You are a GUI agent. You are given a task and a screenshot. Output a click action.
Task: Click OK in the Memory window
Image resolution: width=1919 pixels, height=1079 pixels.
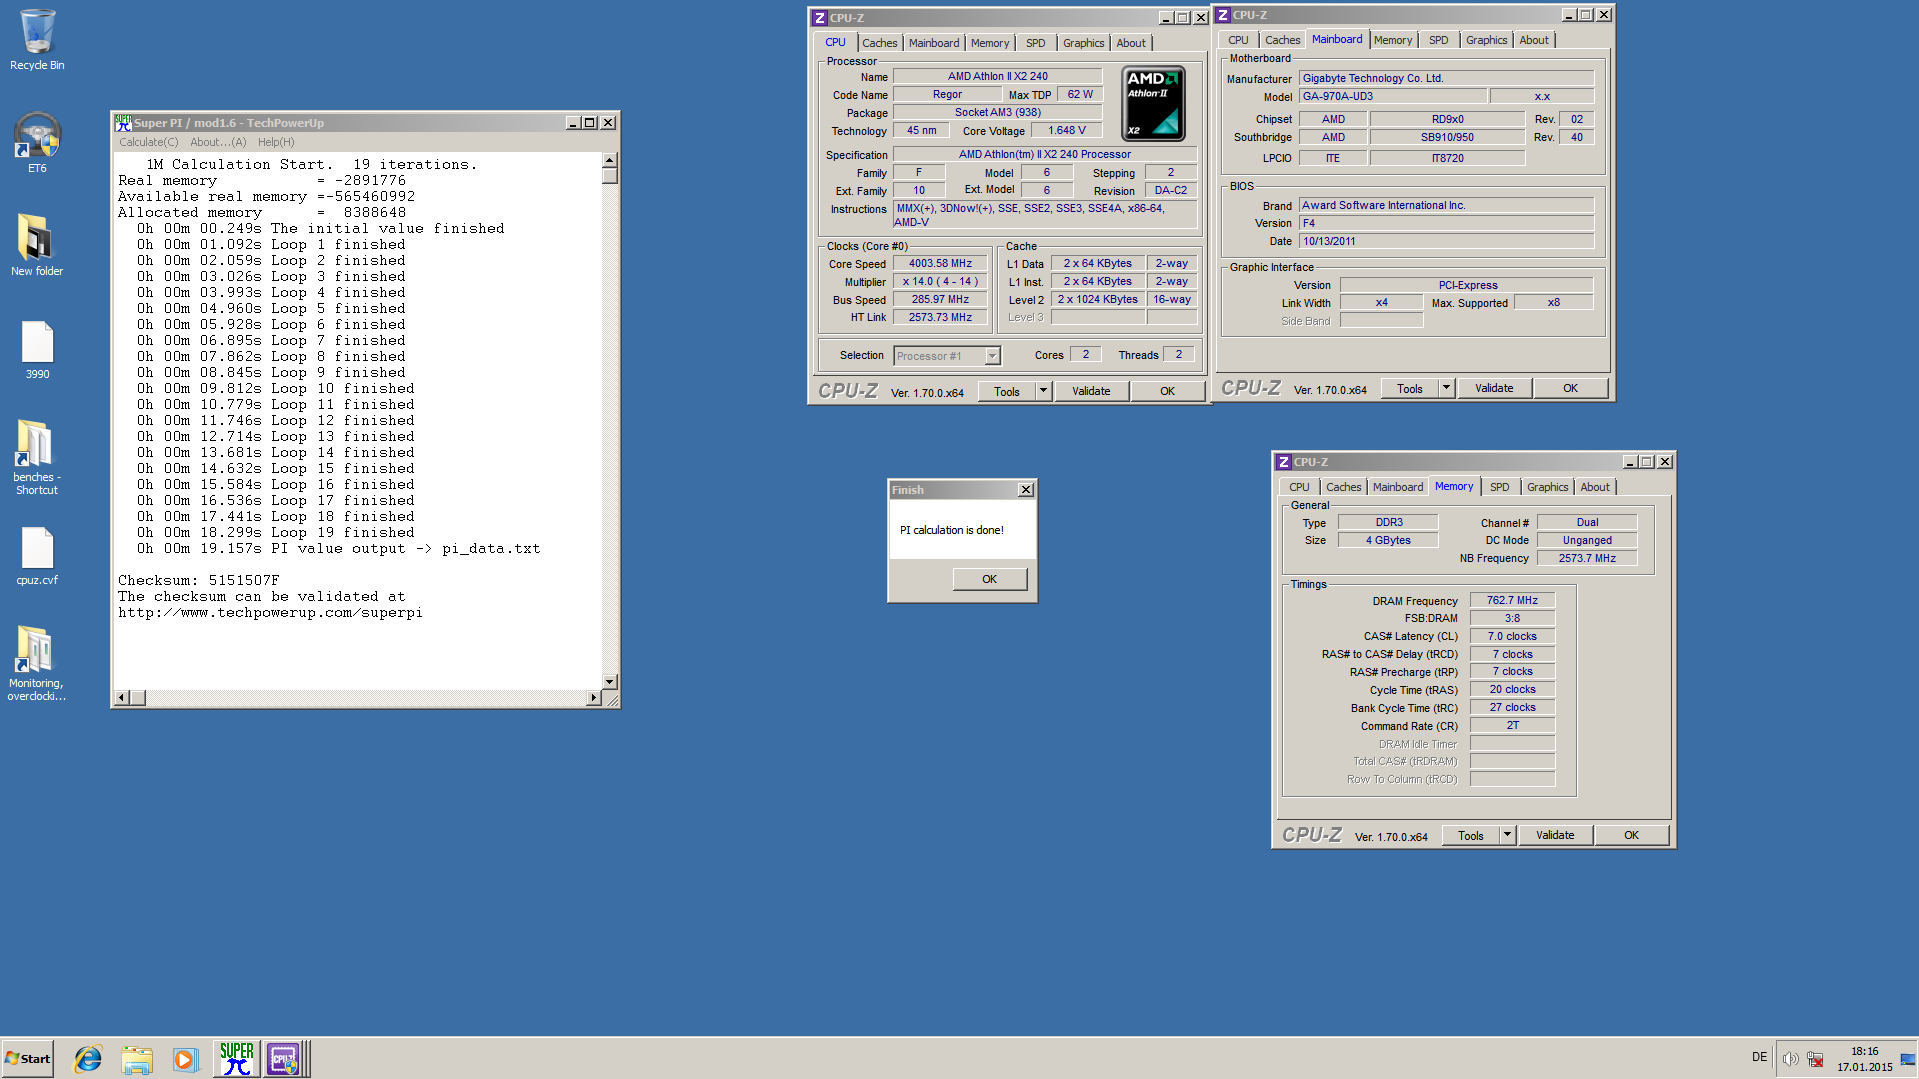click(x=1631, y=835)
